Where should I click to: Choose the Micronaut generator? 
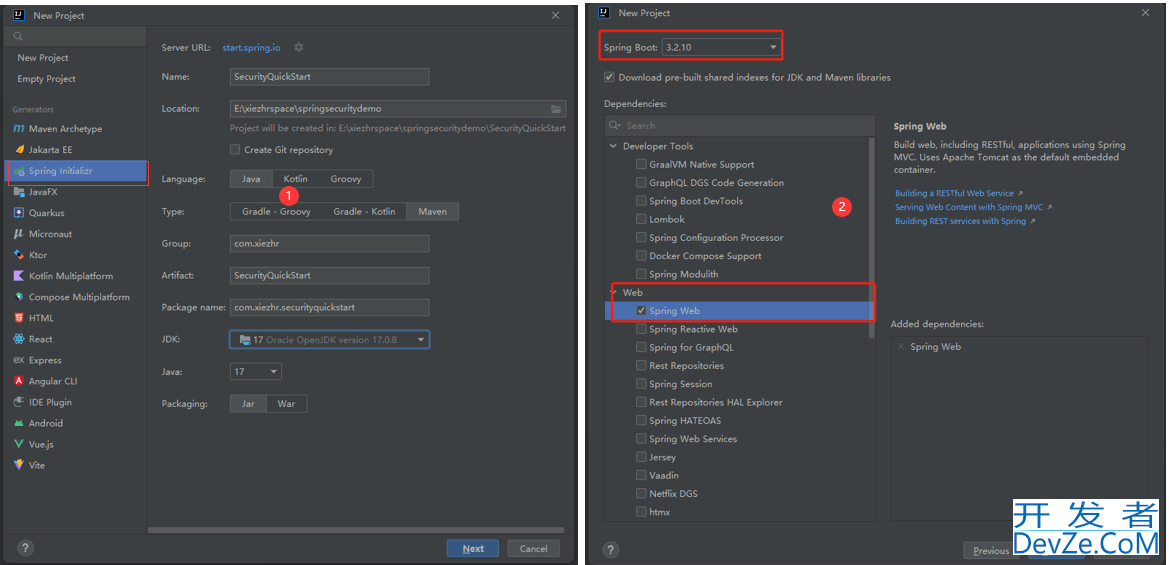tap(50, 233)
